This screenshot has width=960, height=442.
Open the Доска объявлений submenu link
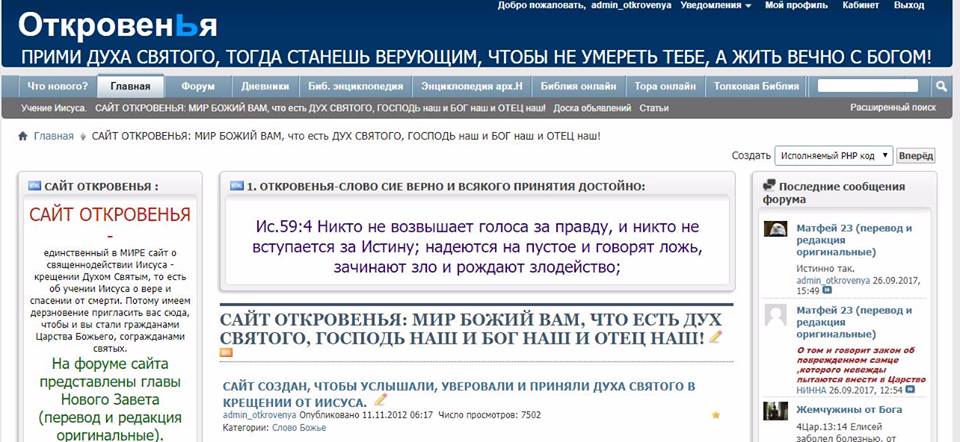[x=590, y=107]
